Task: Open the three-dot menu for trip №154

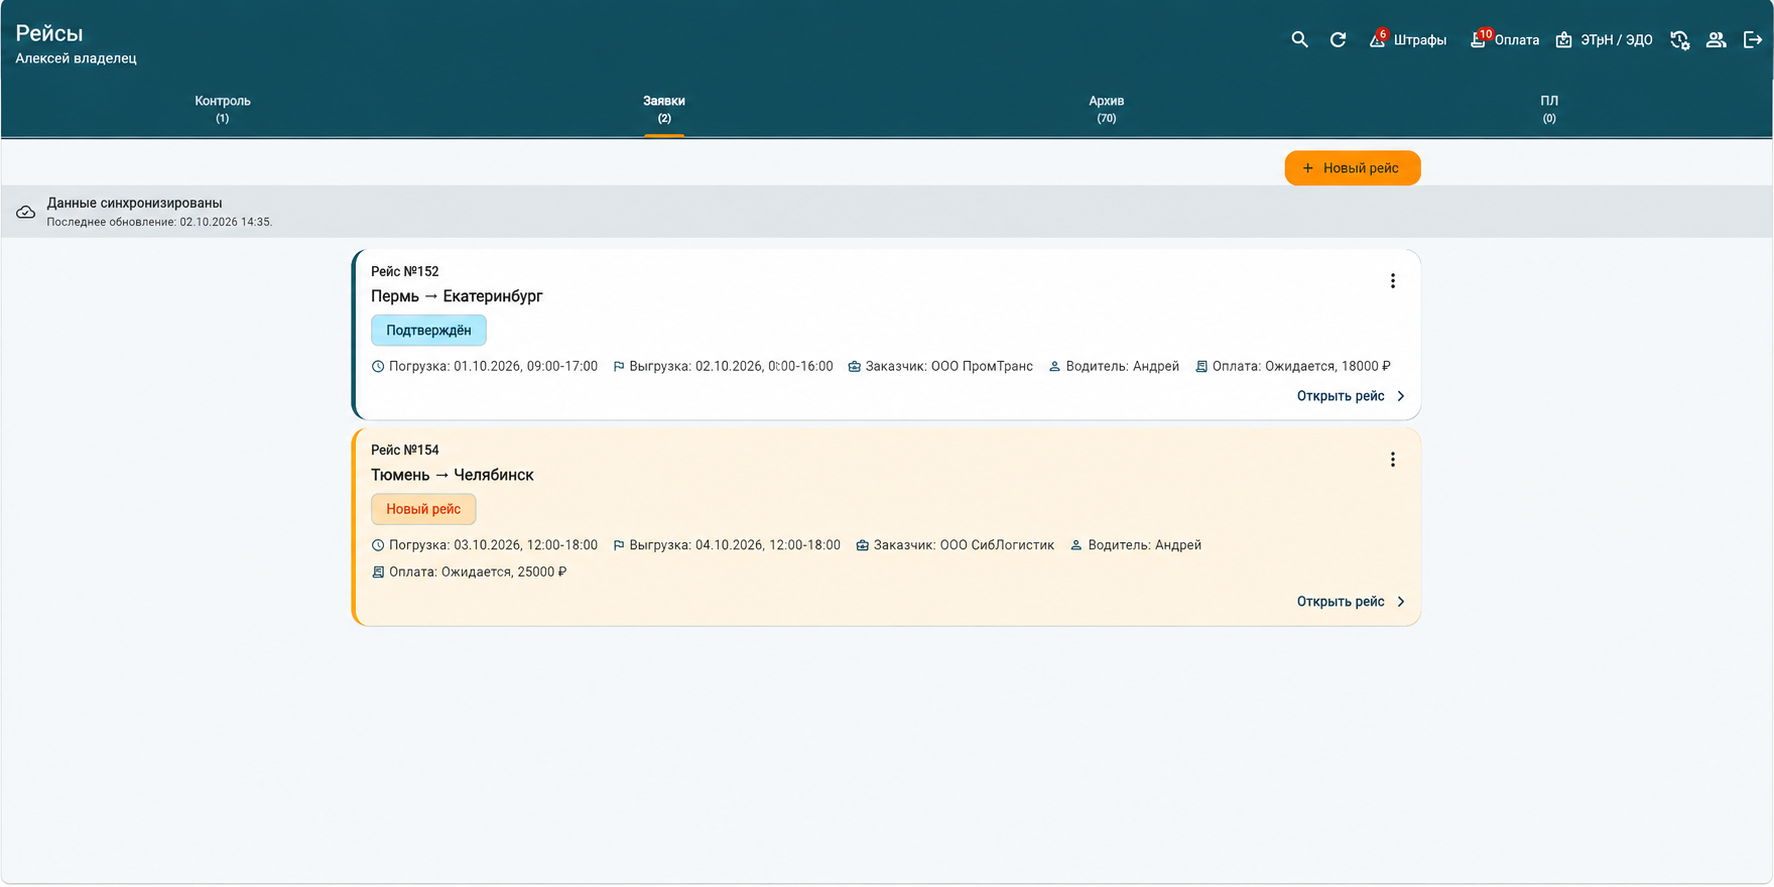Action: pyautogui.click(x=1392, y=460)
